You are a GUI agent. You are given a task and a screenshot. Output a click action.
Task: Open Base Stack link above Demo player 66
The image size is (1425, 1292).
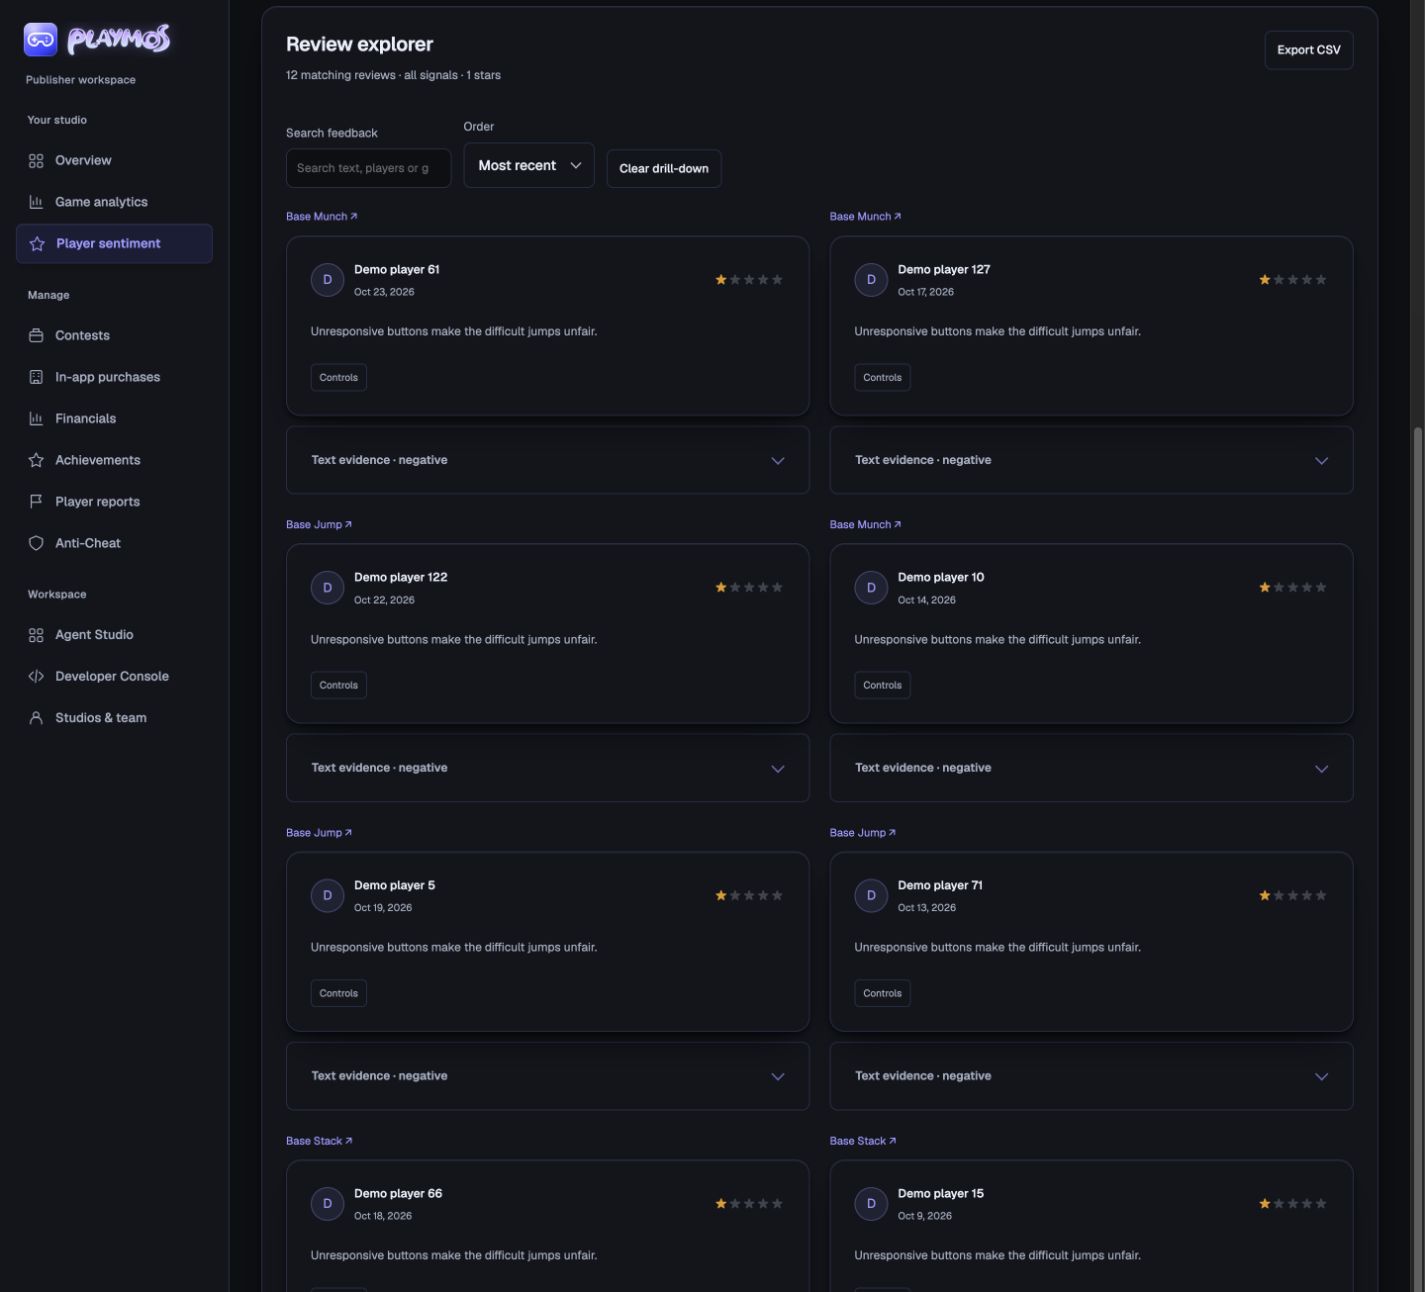319,1140
